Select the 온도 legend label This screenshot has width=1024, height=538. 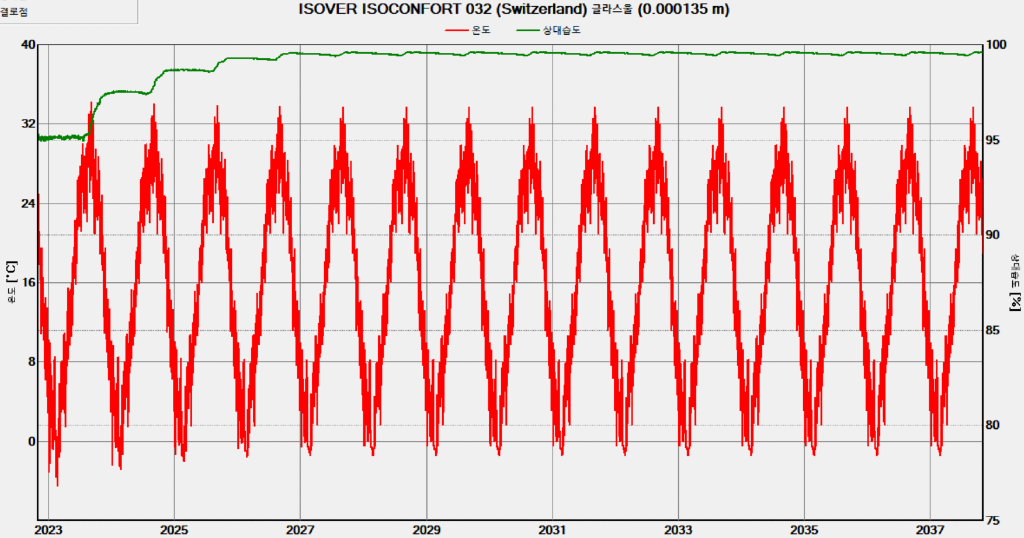483,30
